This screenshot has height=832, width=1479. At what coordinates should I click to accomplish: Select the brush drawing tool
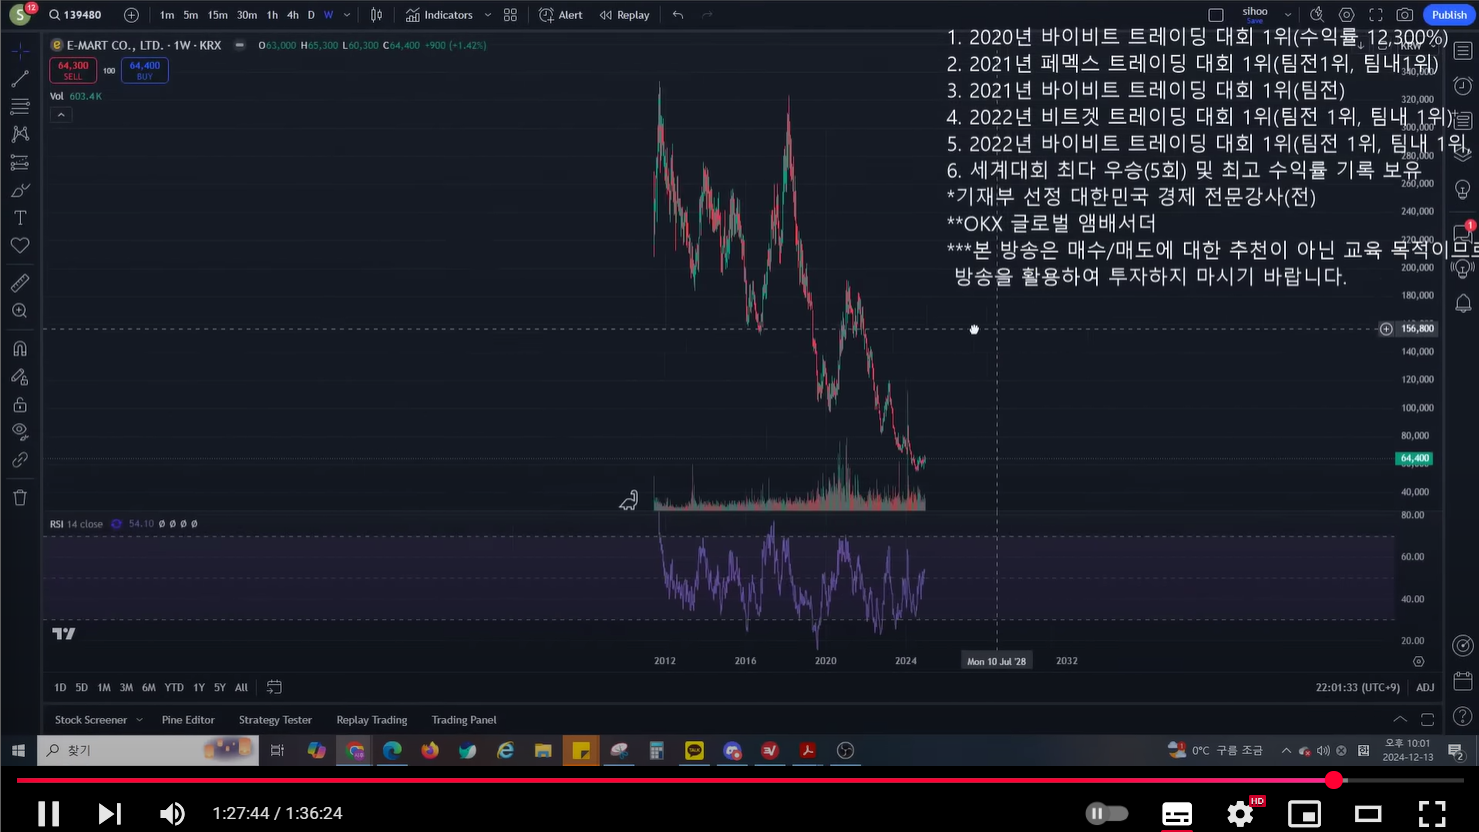tap(20, 190)
